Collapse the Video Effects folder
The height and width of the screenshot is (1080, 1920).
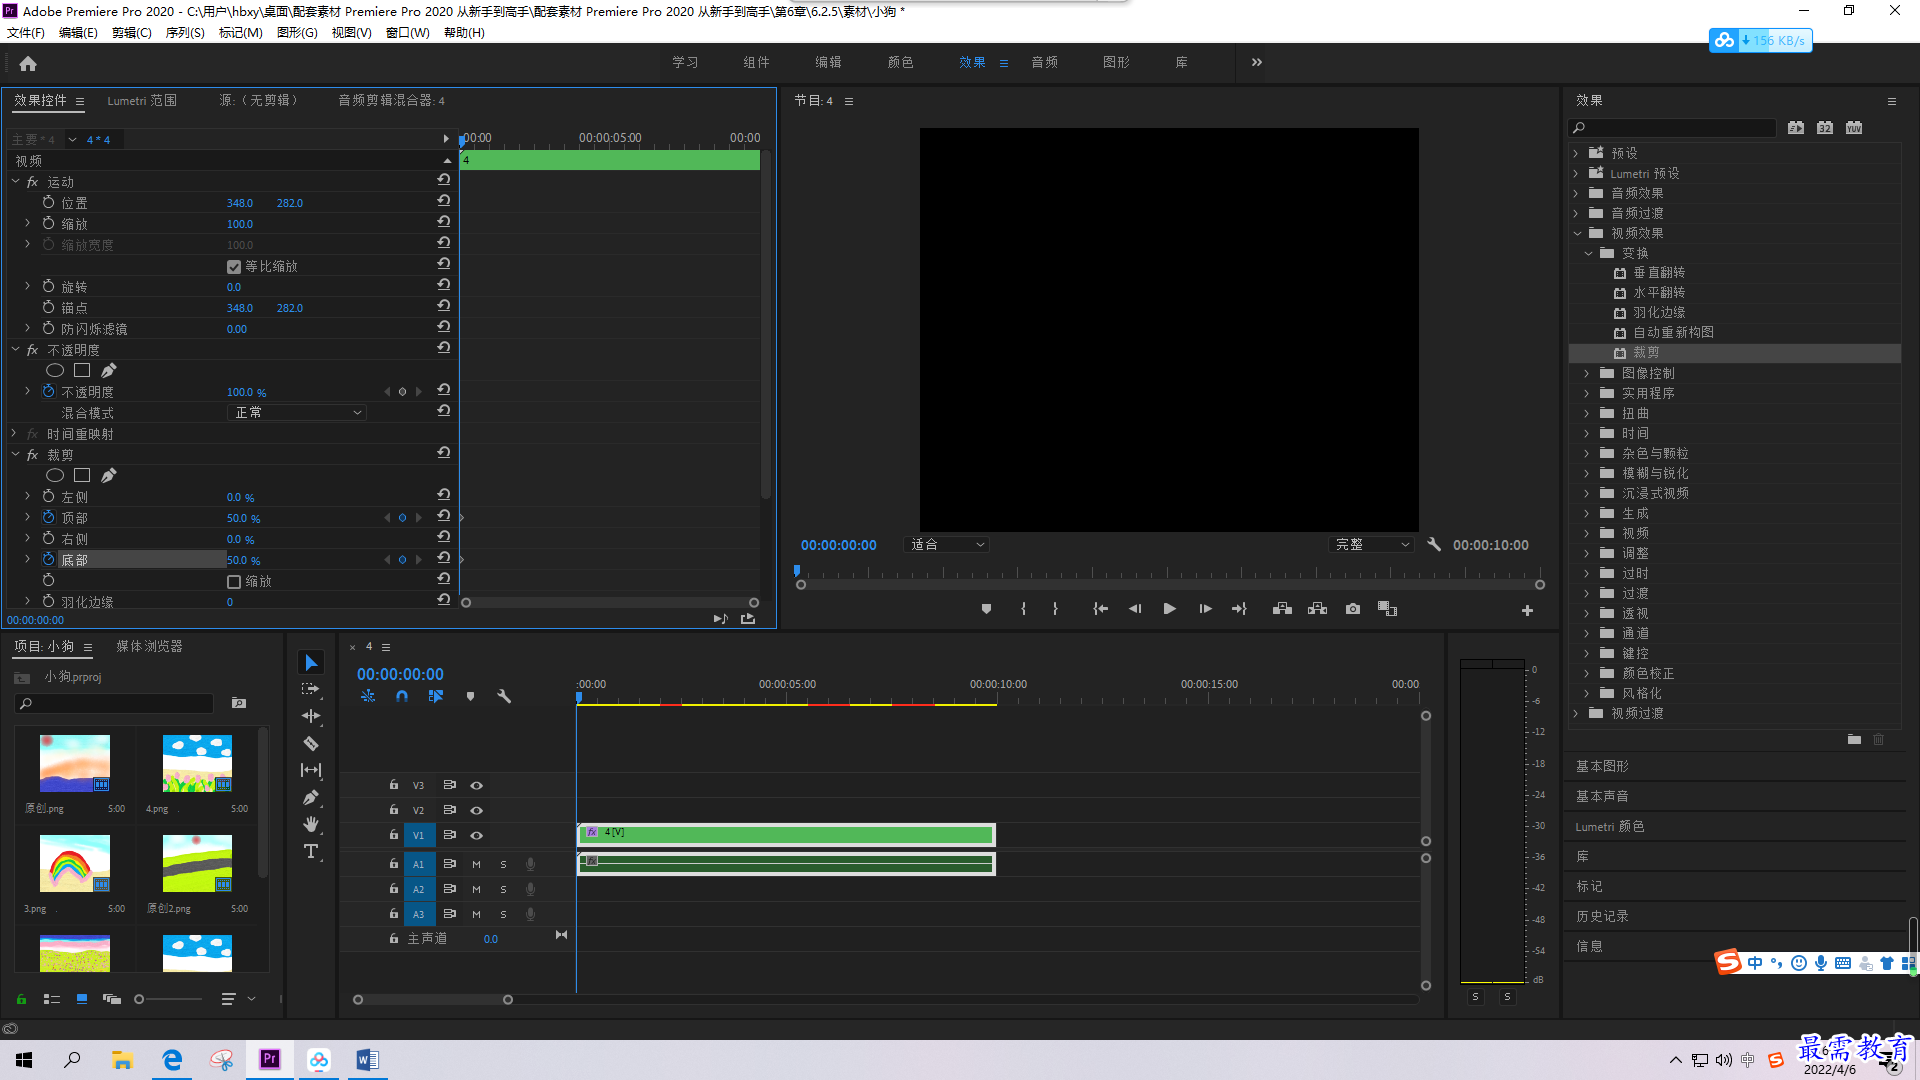pyautogui.click(x=1577, y=233)
